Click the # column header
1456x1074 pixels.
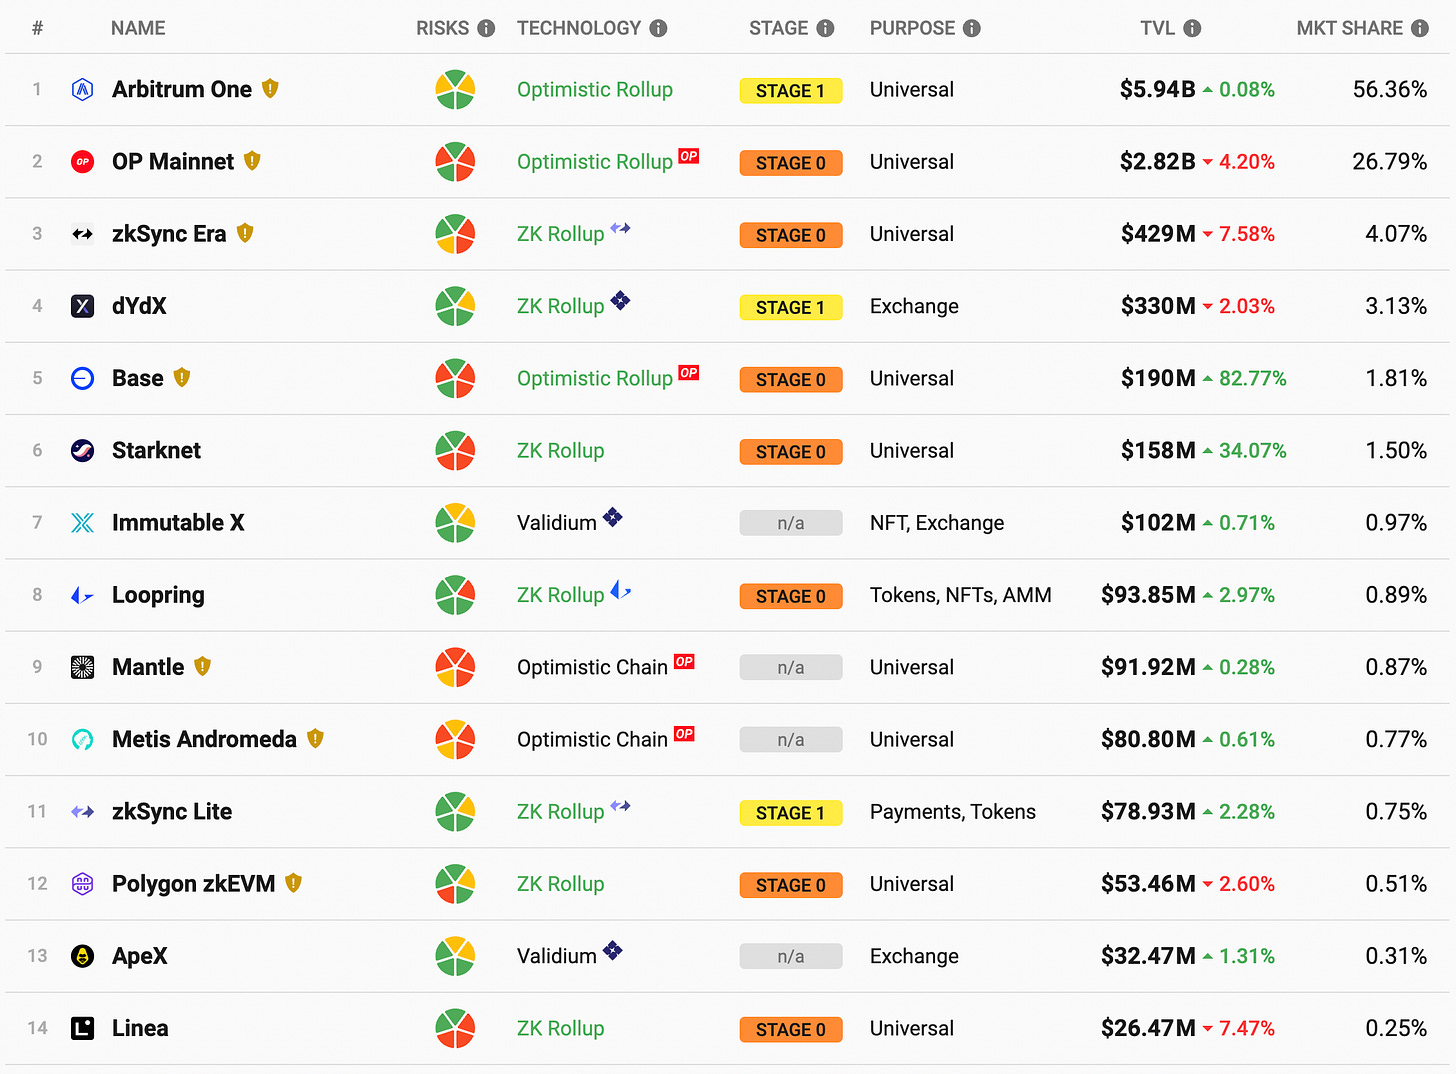click(x=37, y=28)
